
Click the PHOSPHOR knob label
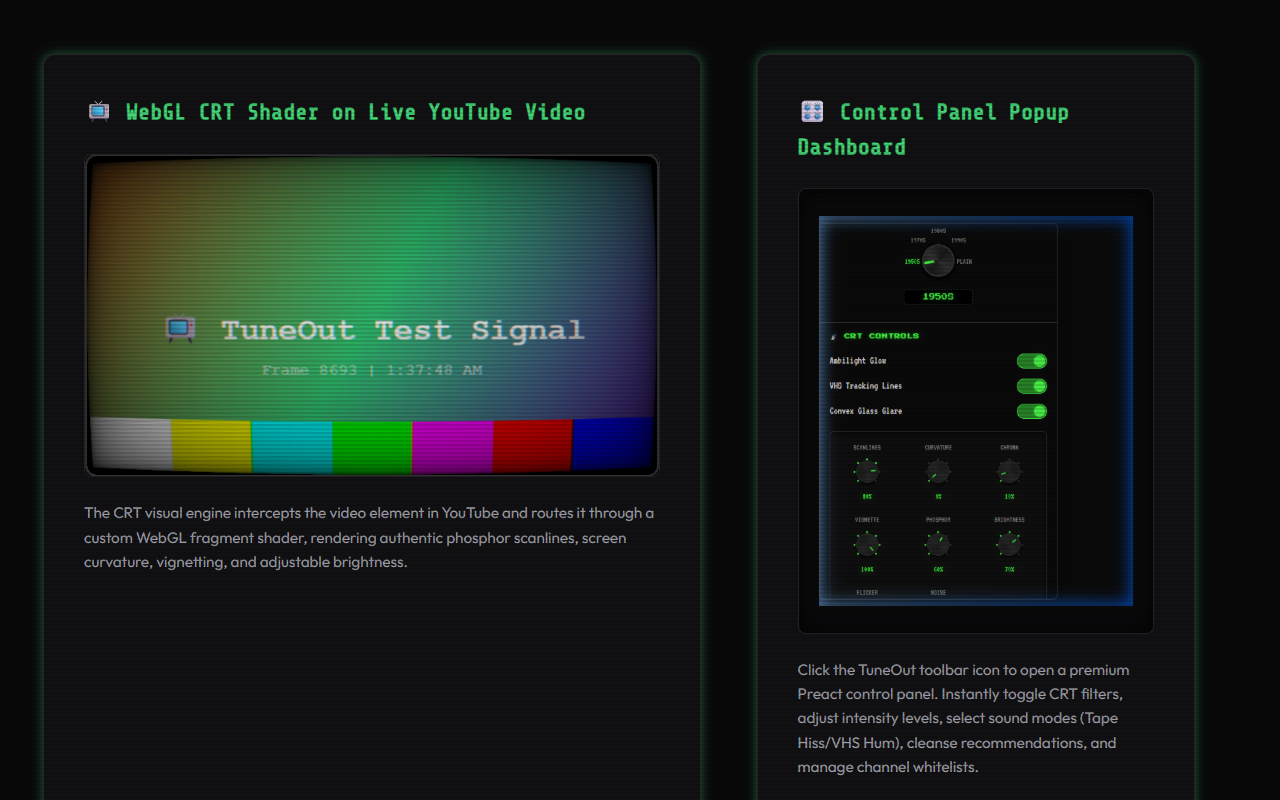(938, 520)
